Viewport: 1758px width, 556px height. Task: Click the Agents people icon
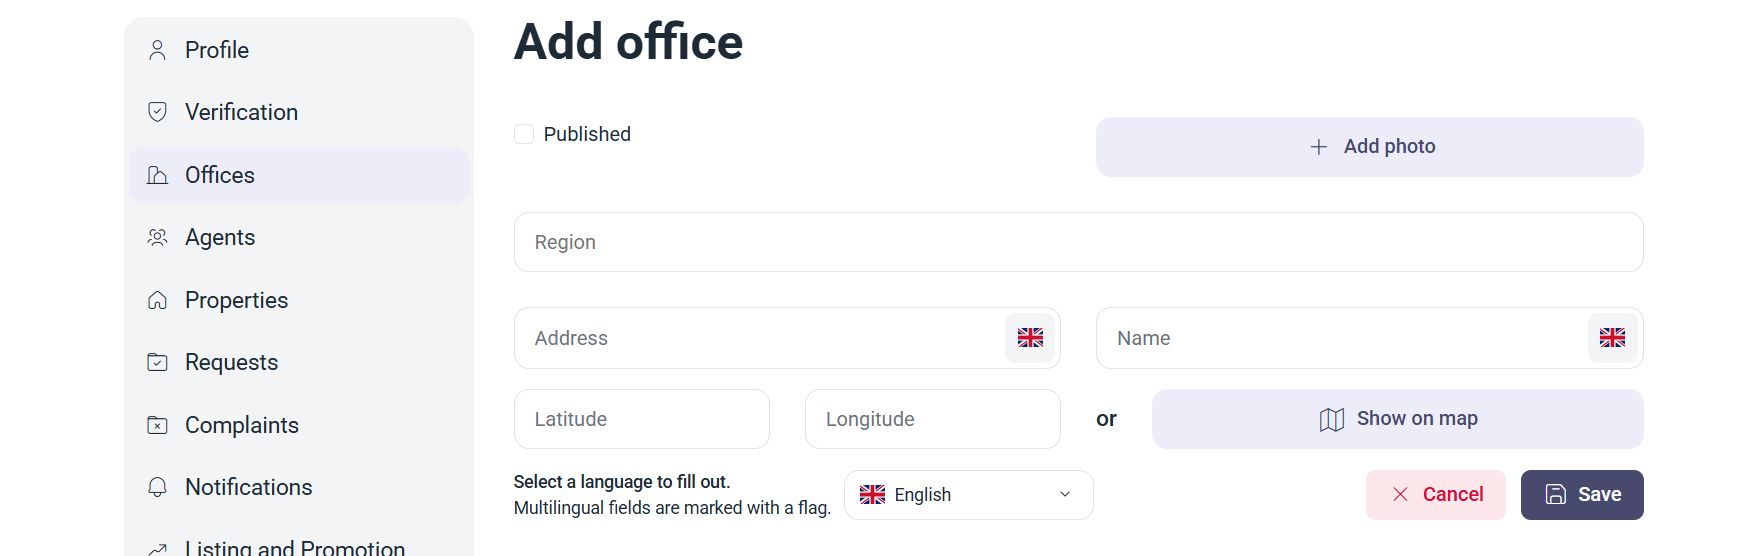coord(157,238)
